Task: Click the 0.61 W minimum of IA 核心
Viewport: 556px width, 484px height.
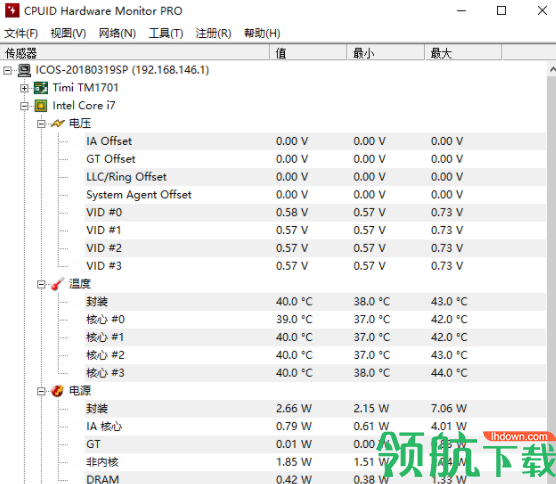Action: 371,427
